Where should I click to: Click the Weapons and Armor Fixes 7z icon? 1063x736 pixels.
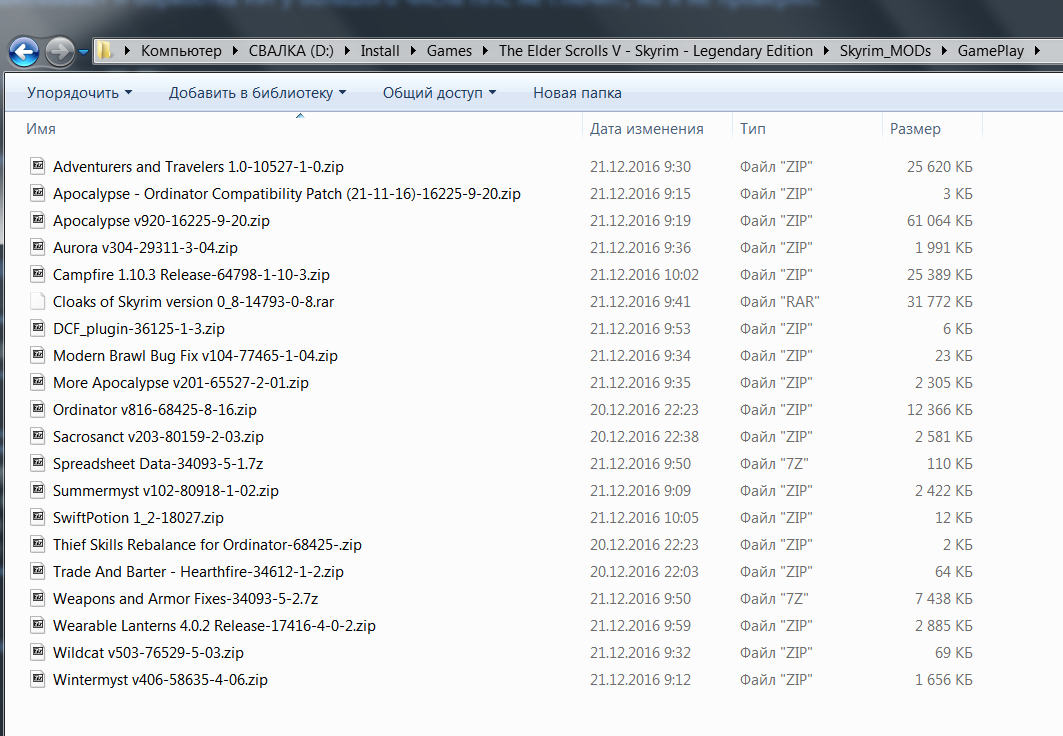(x=38, y=598)
